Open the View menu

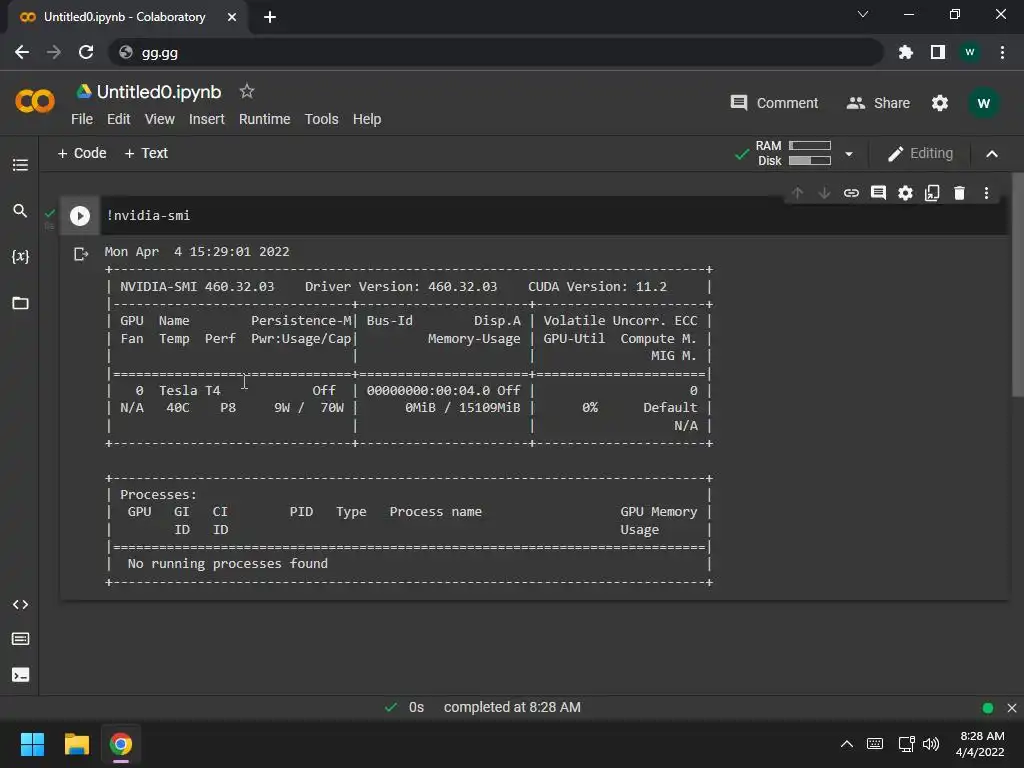click(x=159, y=119)
